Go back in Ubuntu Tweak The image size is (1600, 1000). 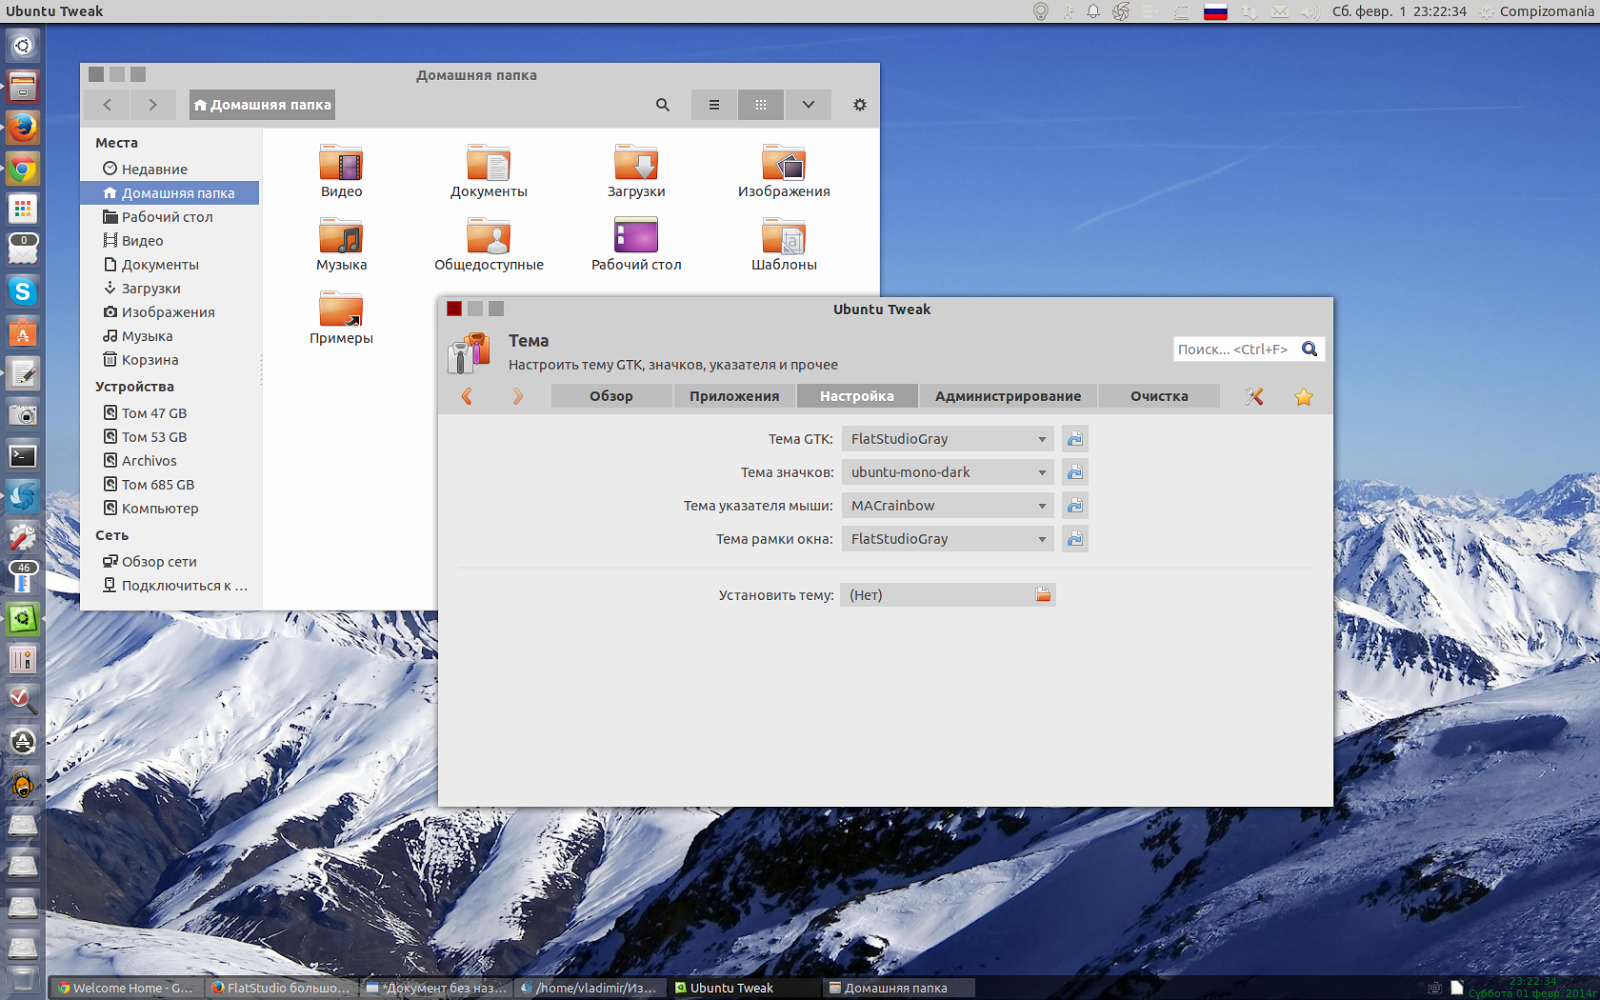tap(467, 397)
